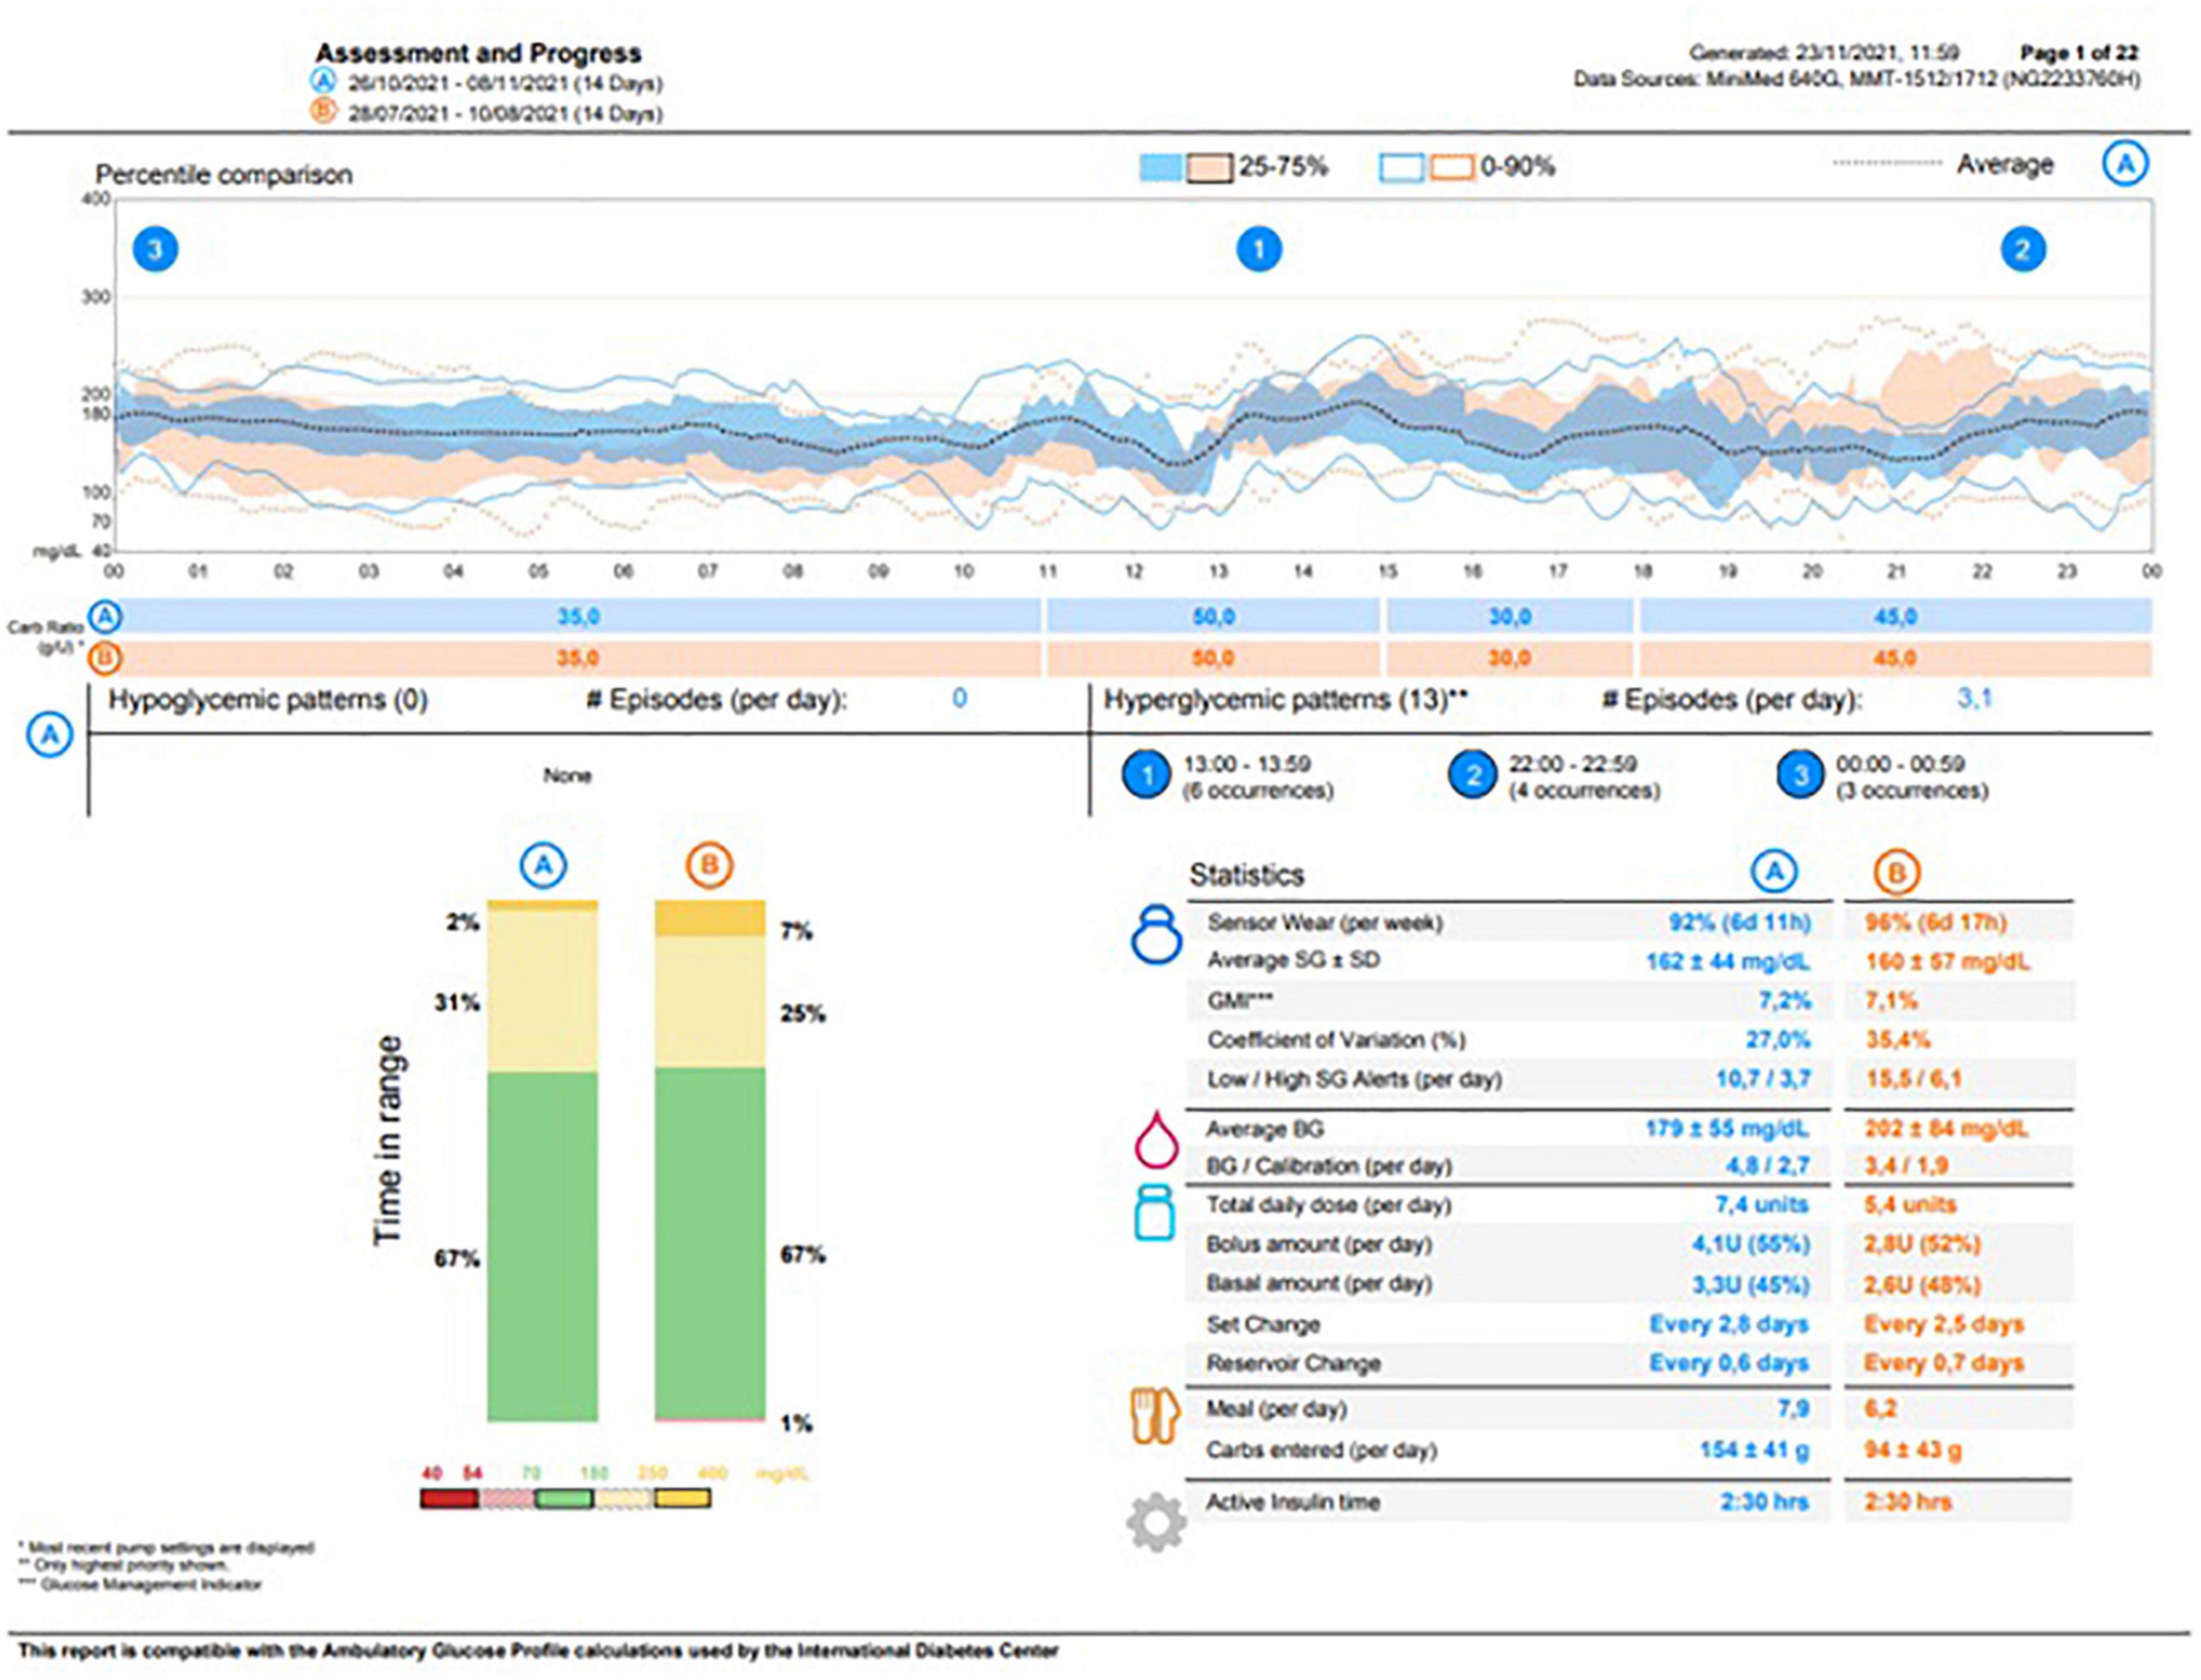Click the blue A circle beside the 26/10/2021 date range
This screenshot has height=1680, width=2201.
(323, 81)
